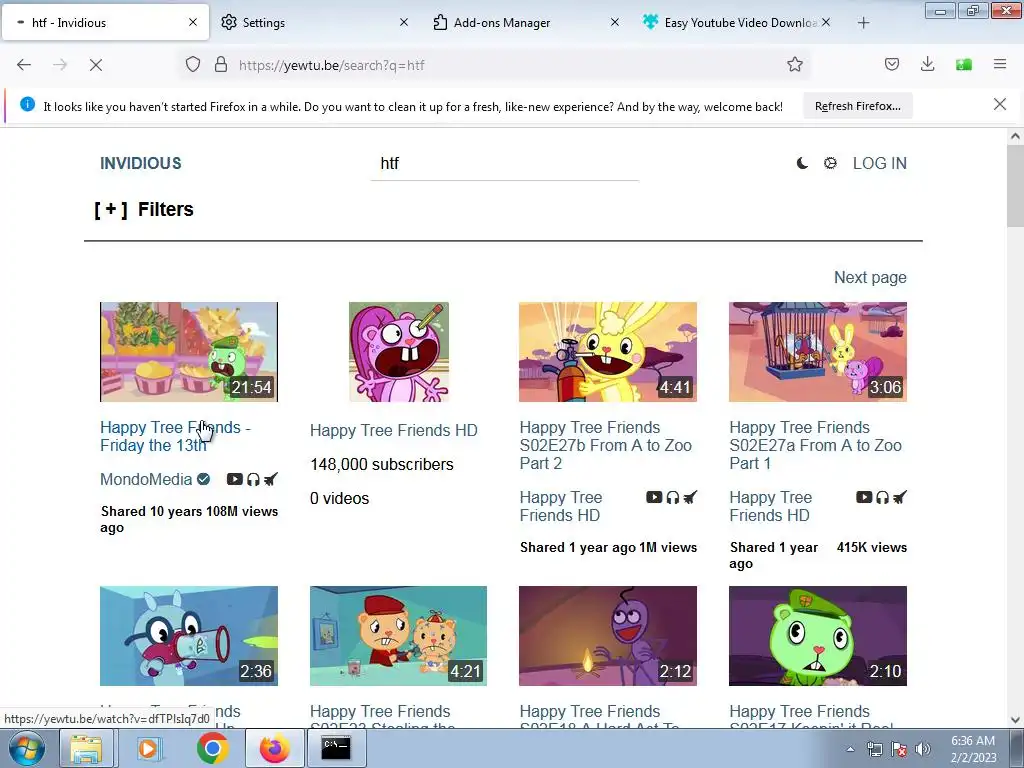1024x768 pixels.
Task: Open Happy Tree Friends HD channel title
Action: click(x=394, y=430)
